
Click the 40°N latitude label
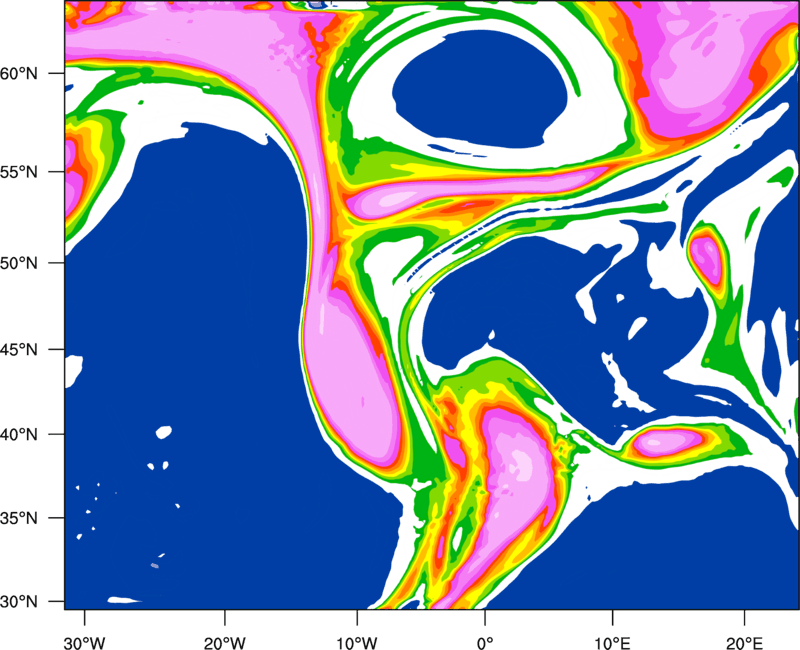click(x=19, y=435)
